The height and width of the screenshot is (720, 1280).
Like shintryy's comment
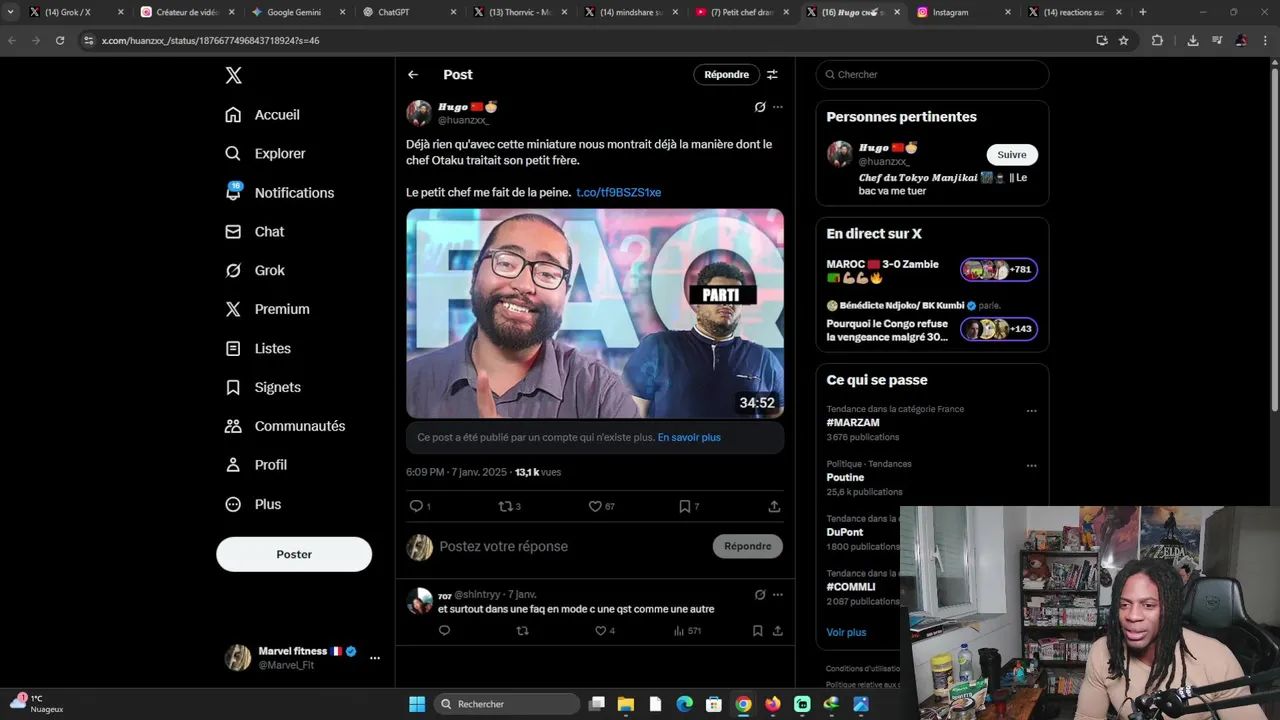(x=600, y=631)
